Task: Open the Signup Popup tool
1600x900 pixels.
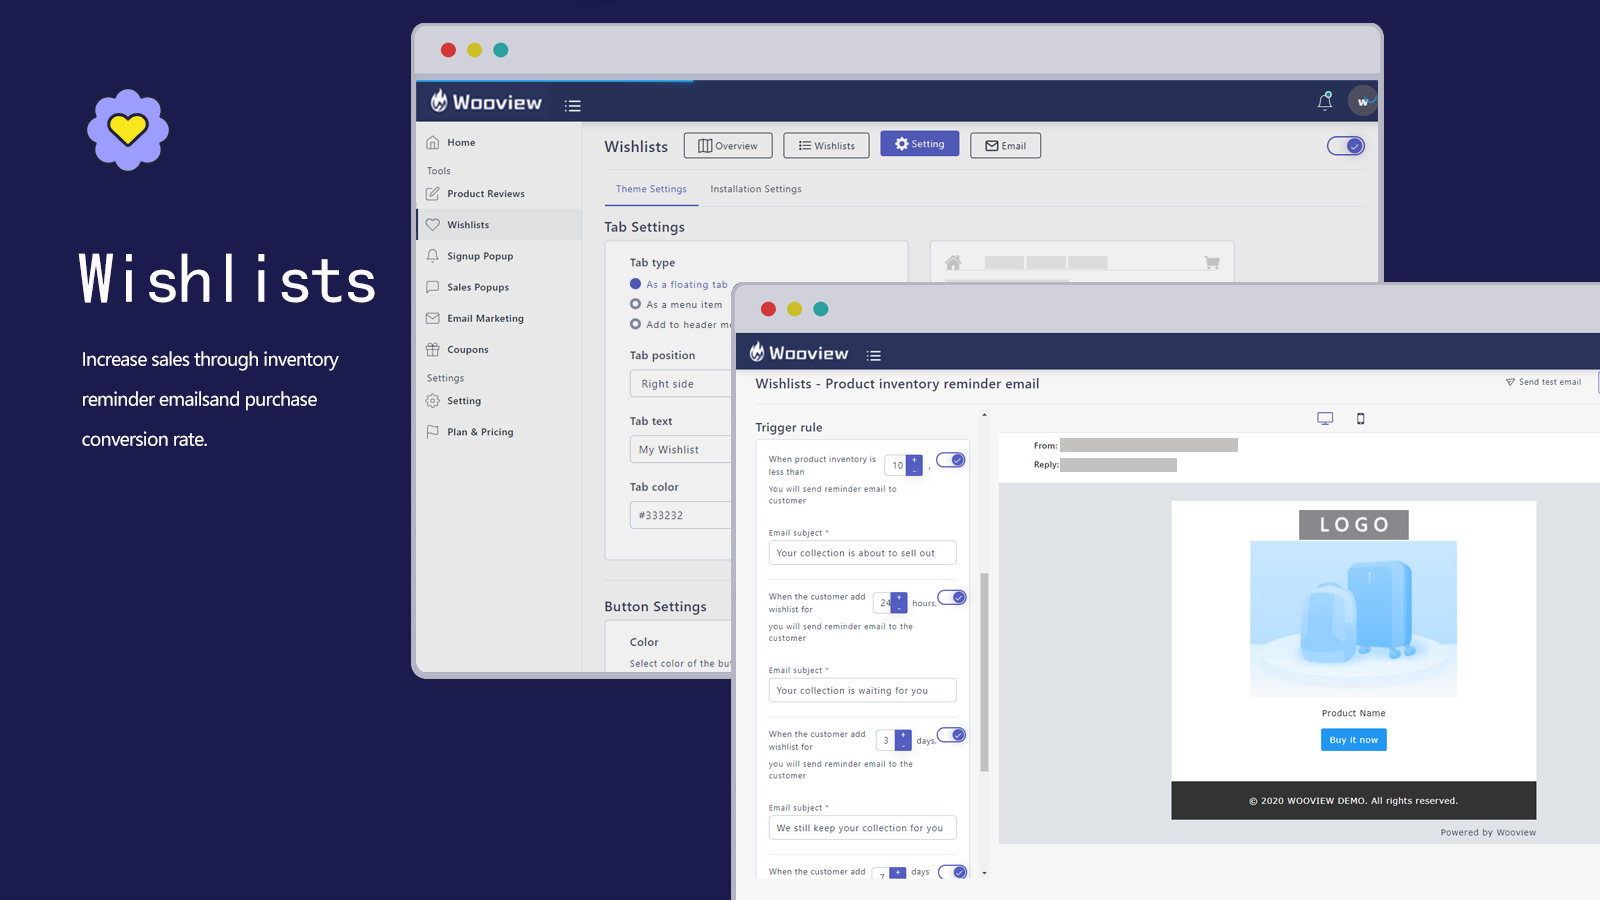Action: [x=480, y=255]
